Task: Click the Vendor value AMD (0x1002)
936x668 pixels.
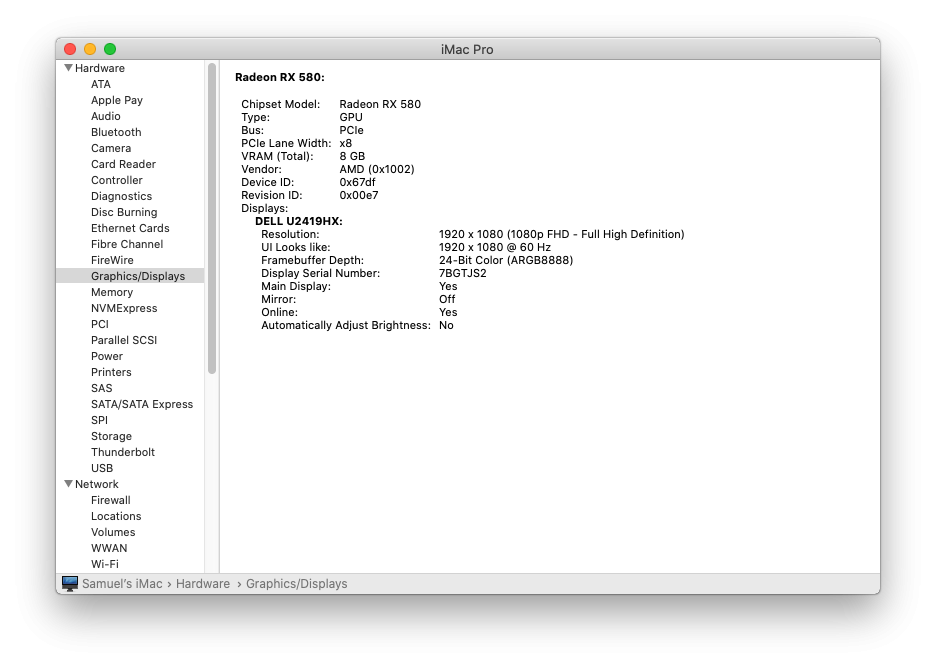Action: [x=377, y=170]
